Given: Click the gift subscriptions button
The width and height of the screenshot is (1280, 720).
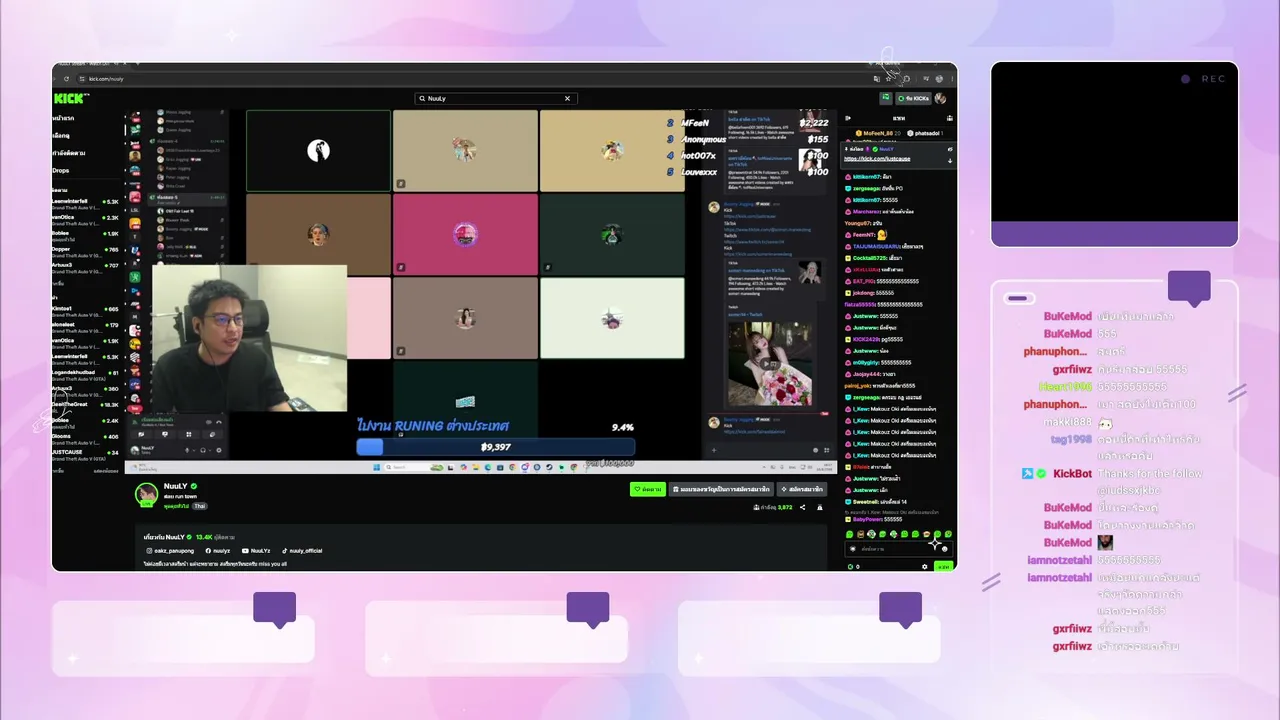Looking at the screenshot, I should click(x=722, y=489).
